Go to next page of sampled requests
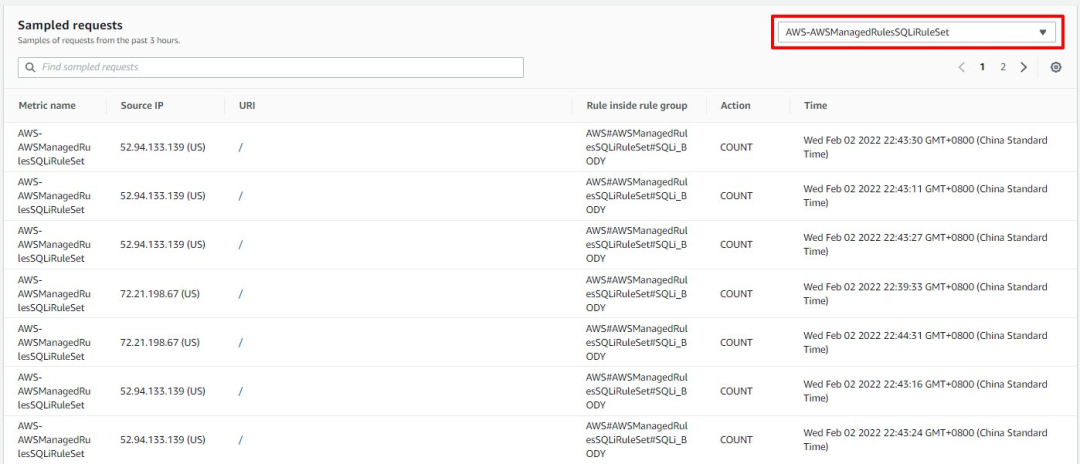Viewport: 1080px width, 464px height. 1024,67
